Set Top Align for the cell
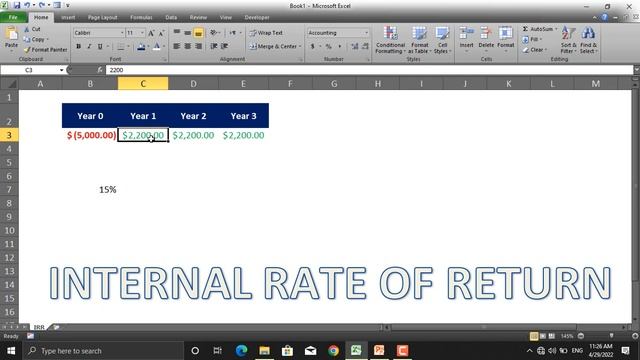The width and height of the screenshot is (640, 360). pyautogui.click(x=177, y=33)
